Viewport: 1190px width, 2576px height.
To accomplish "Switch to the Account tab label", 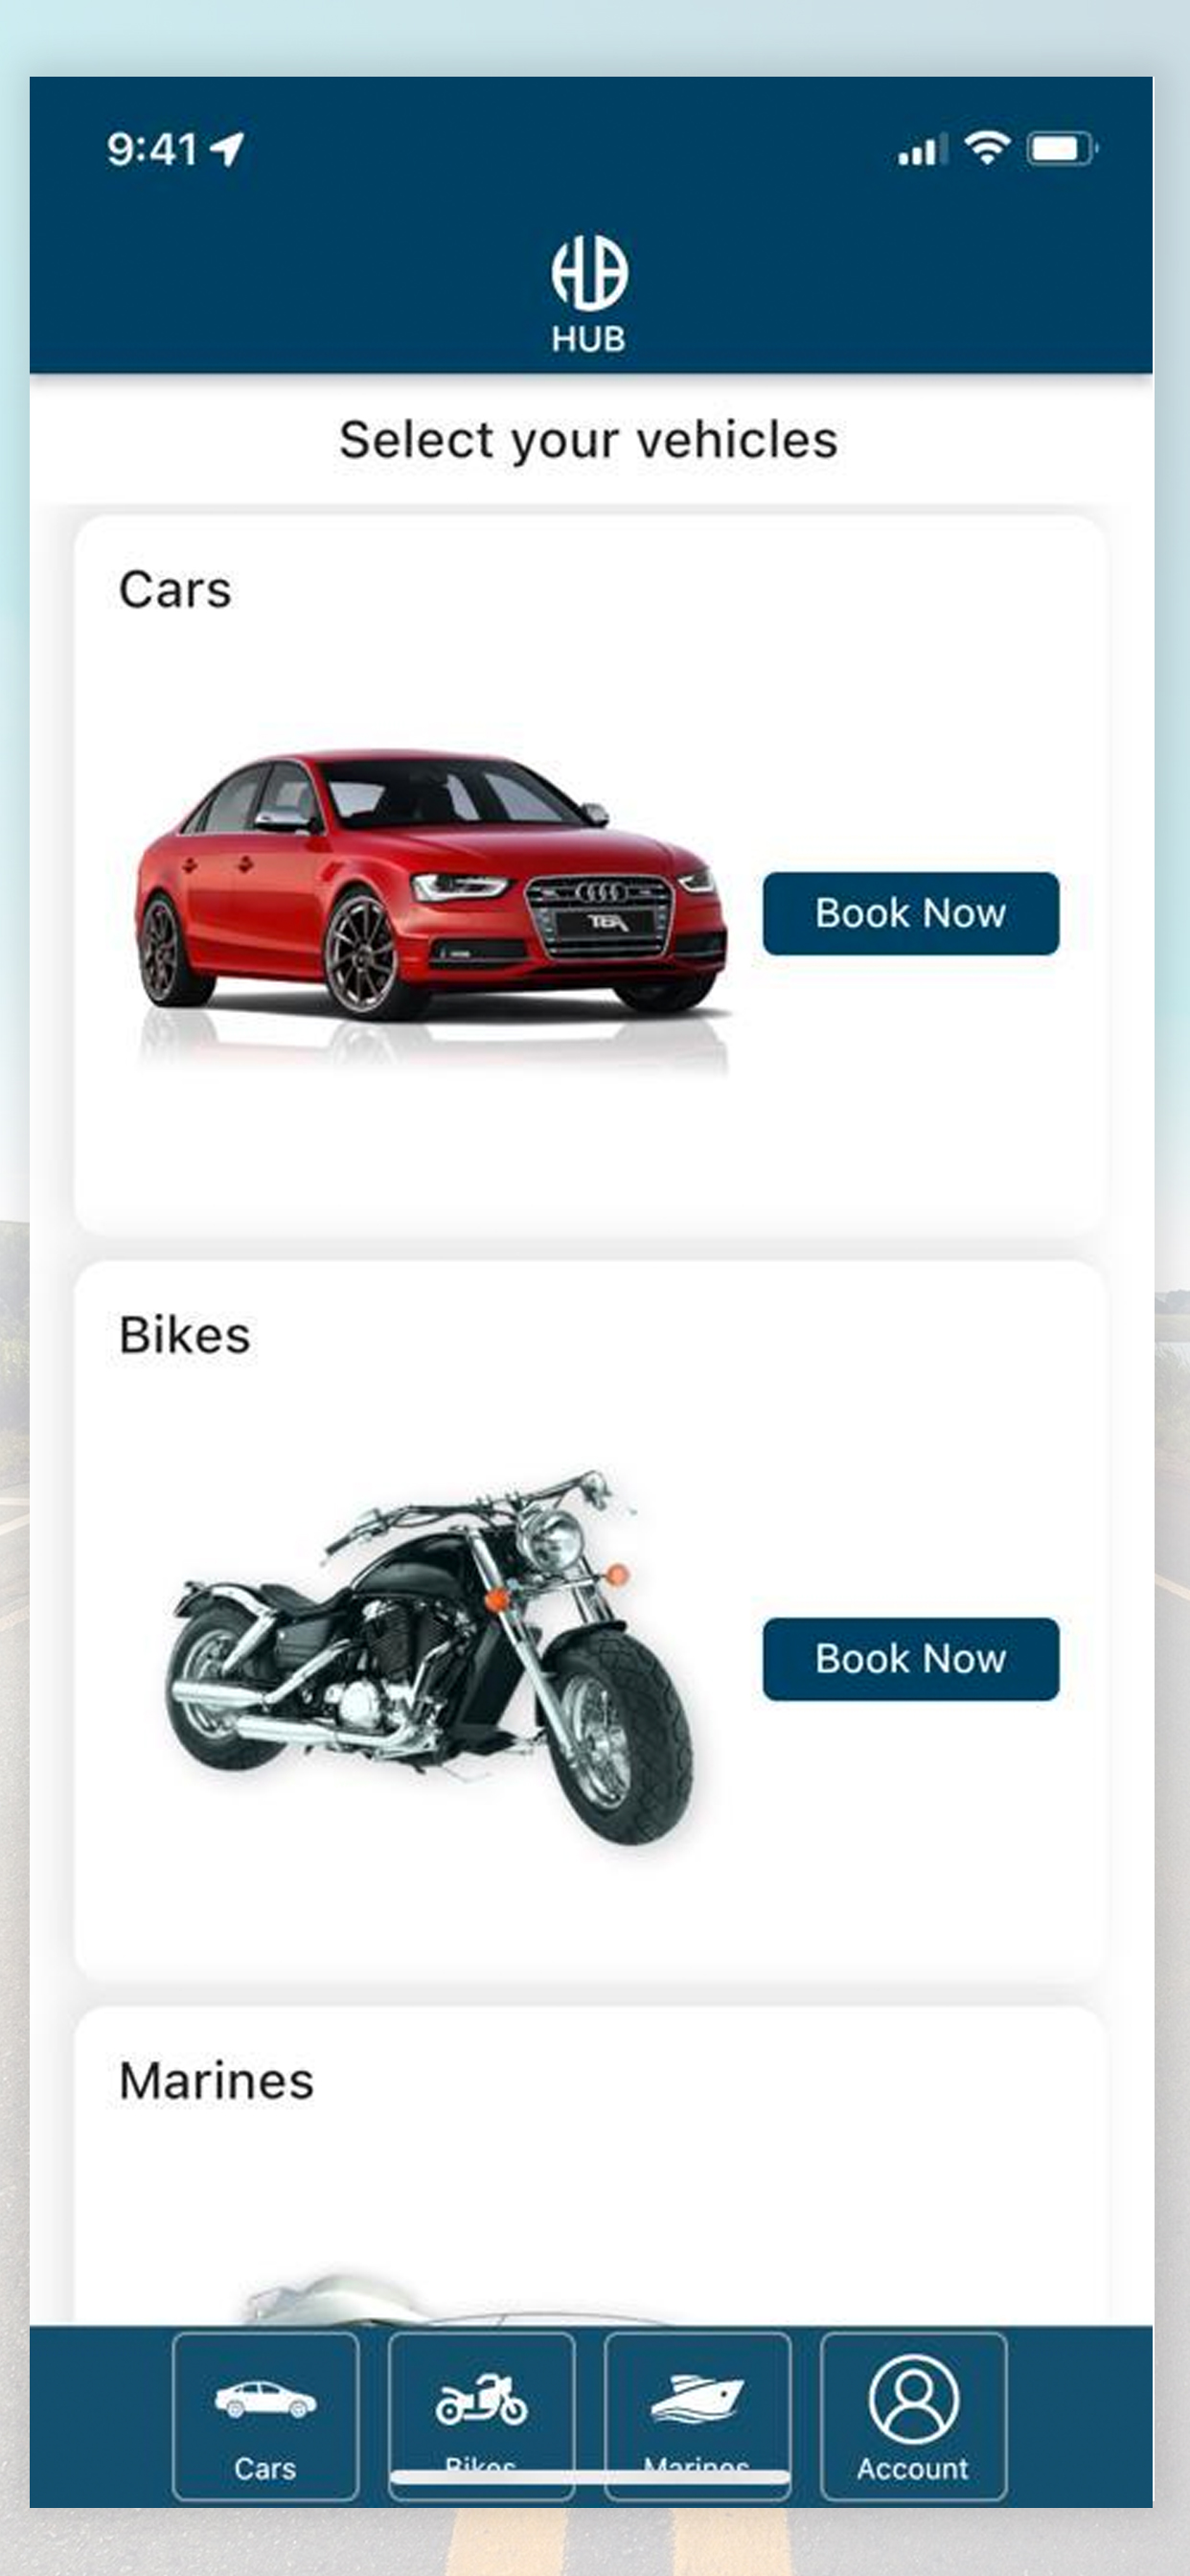I will coord(912,2469).
